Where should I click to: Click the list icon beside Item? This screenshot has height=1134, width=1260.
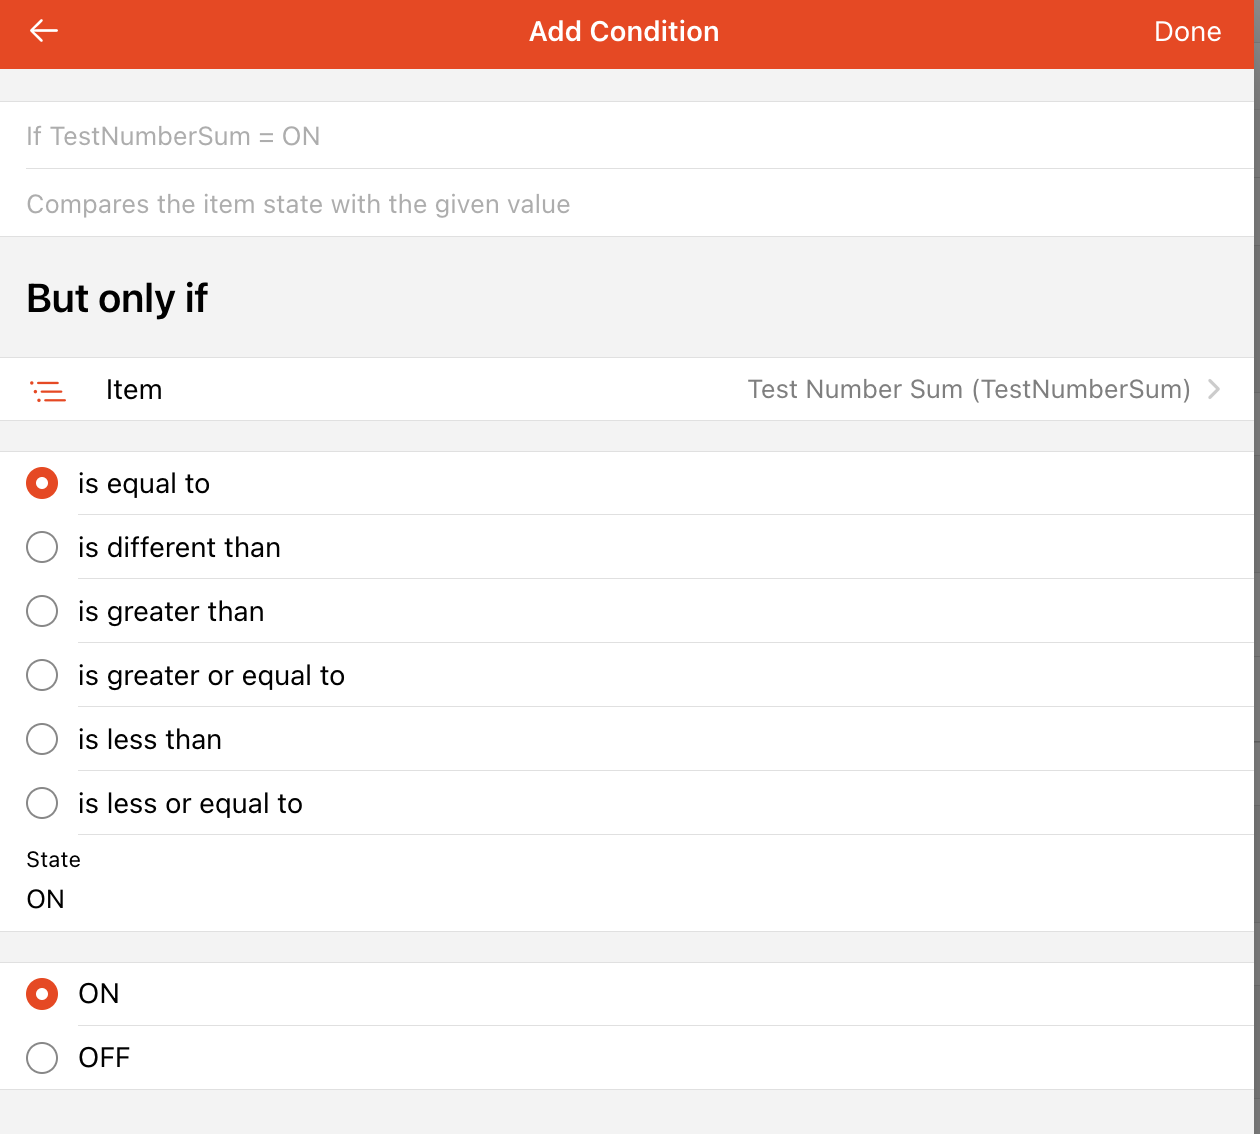48,390
